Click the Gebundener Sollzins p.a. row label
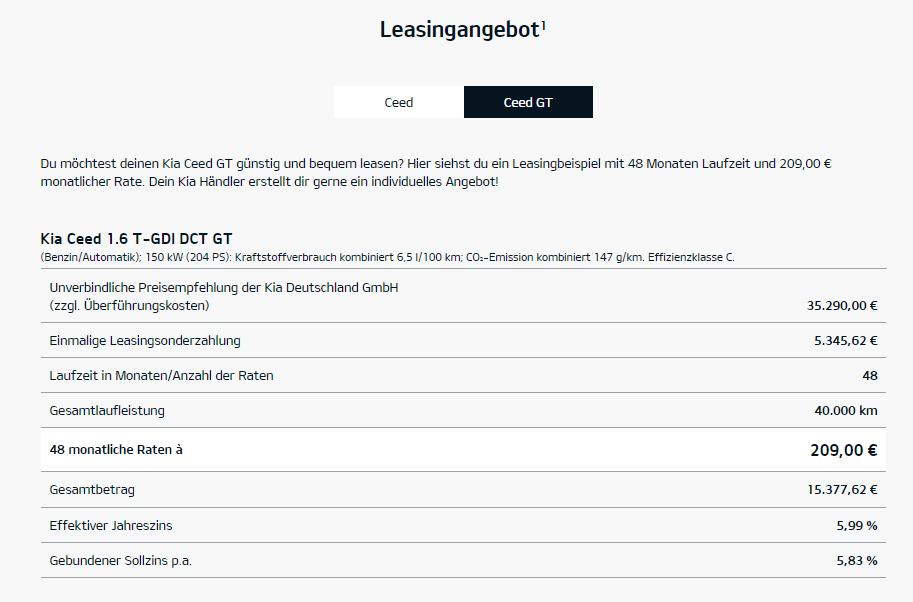913x602 pixels. coord(120,560)
